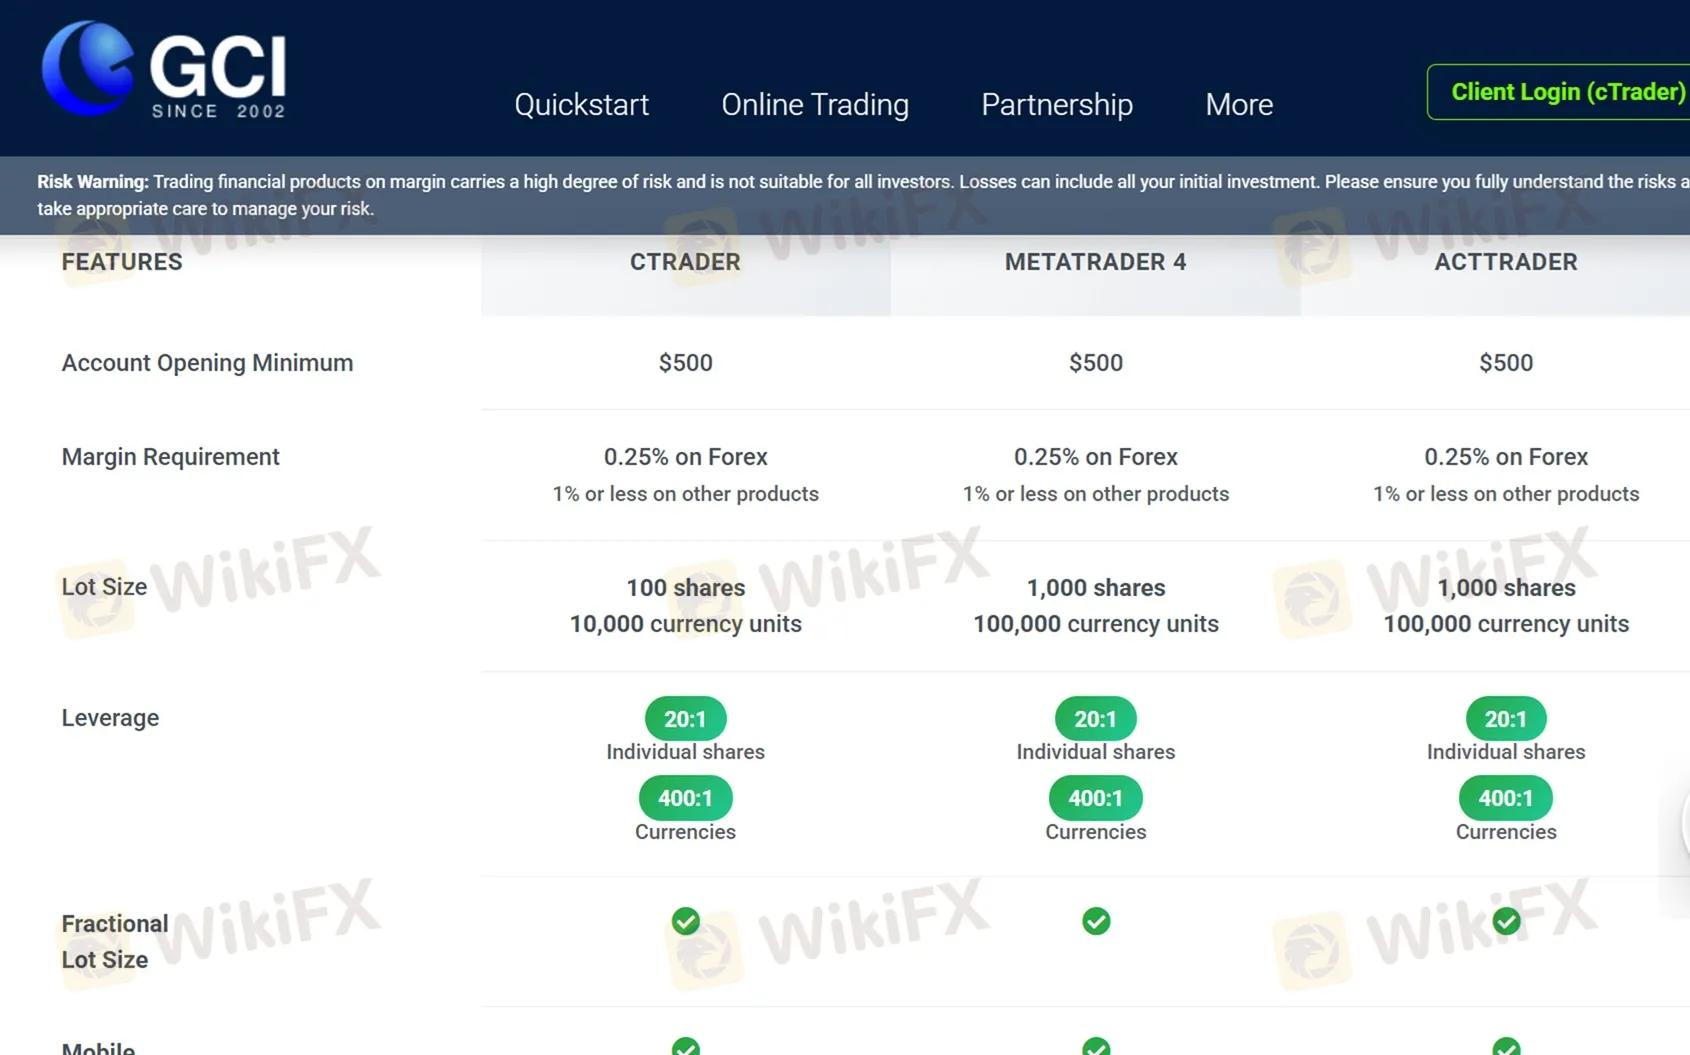Click ActTrader's Fractional Lot Size checkmark icon
Viewport: 1690px width, 1055px height.
point(1506,921)
